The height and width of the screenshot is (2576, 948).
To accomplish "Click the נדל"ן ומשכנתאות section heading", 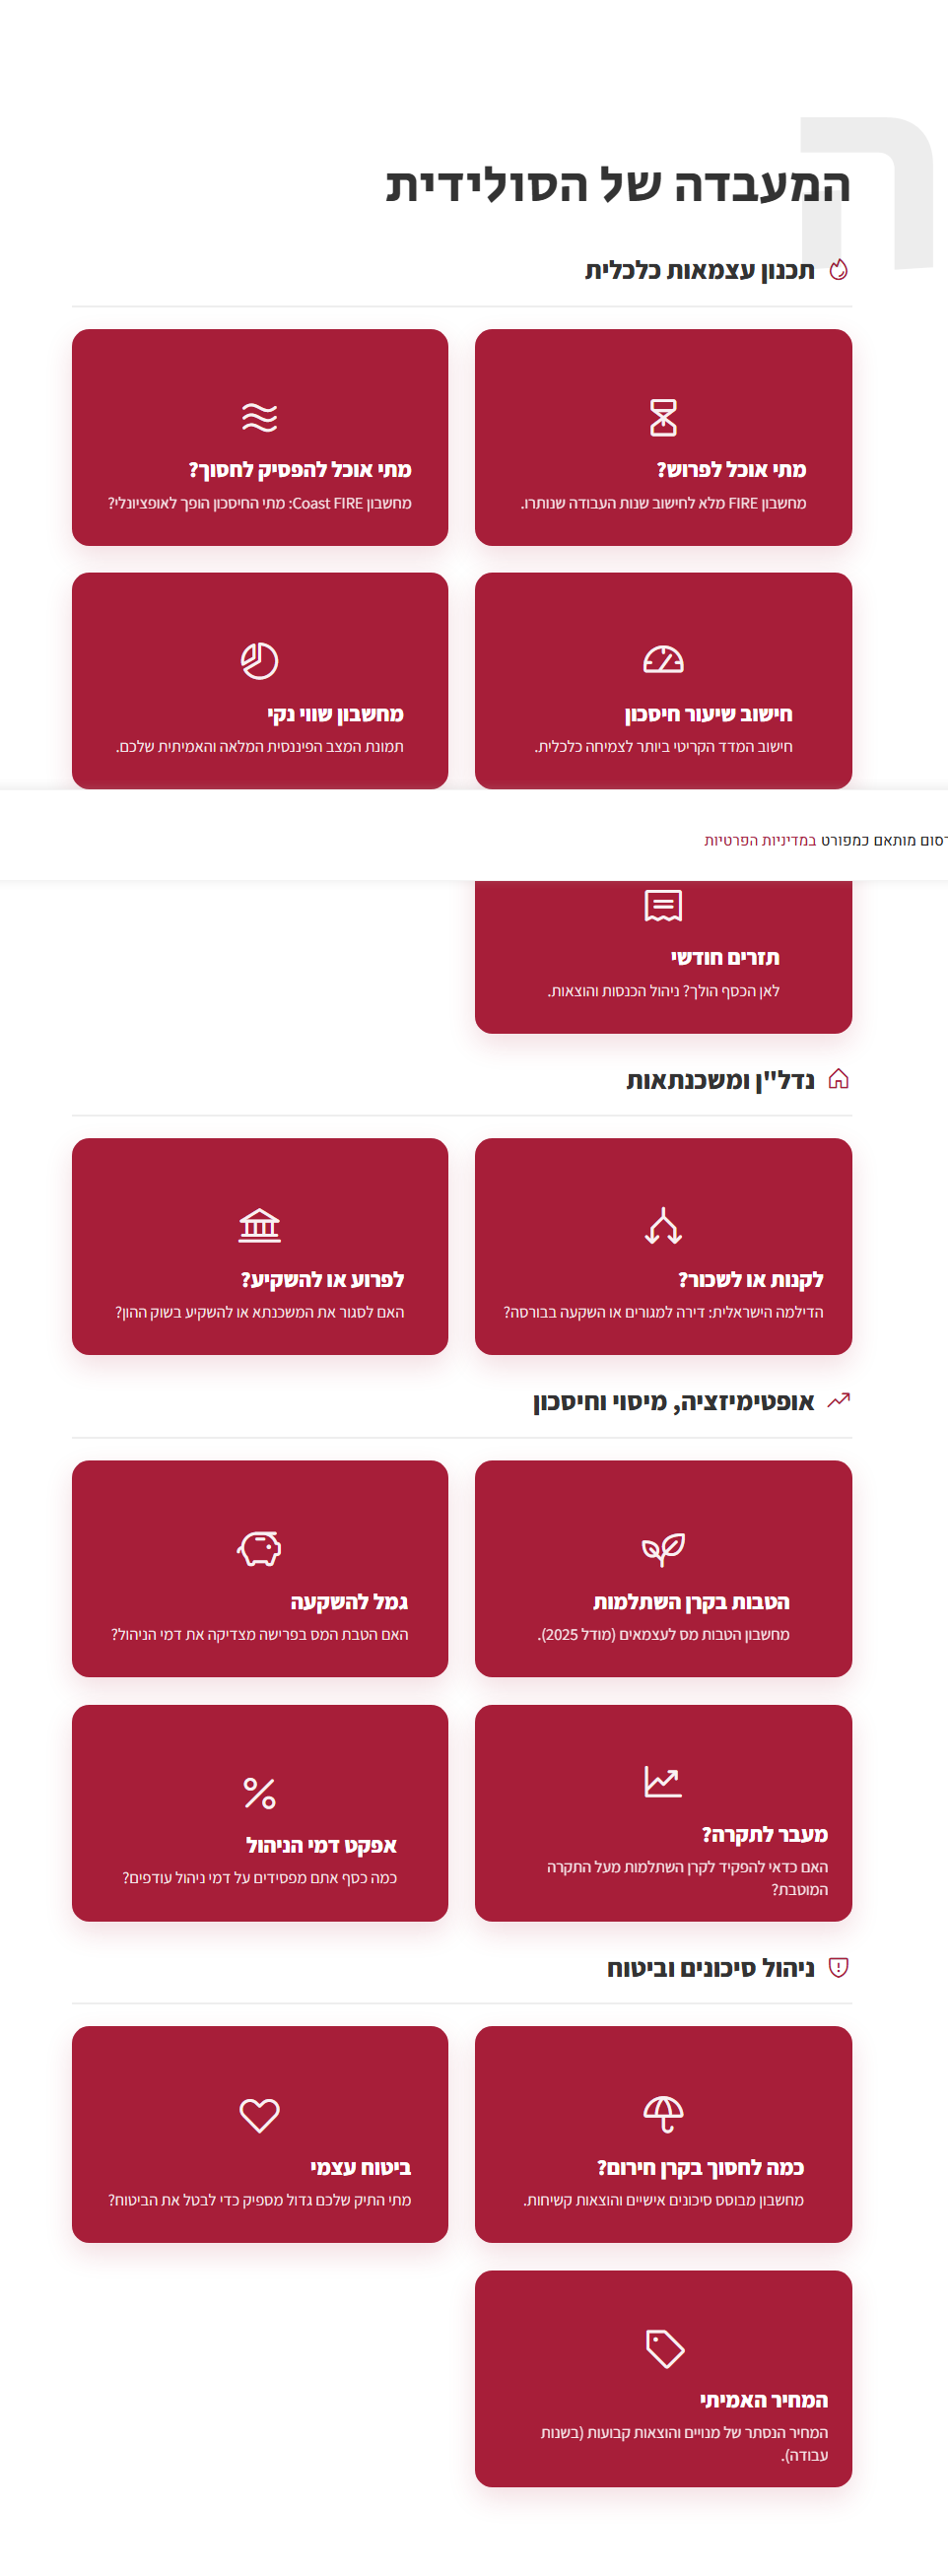I will [720, 1080].
